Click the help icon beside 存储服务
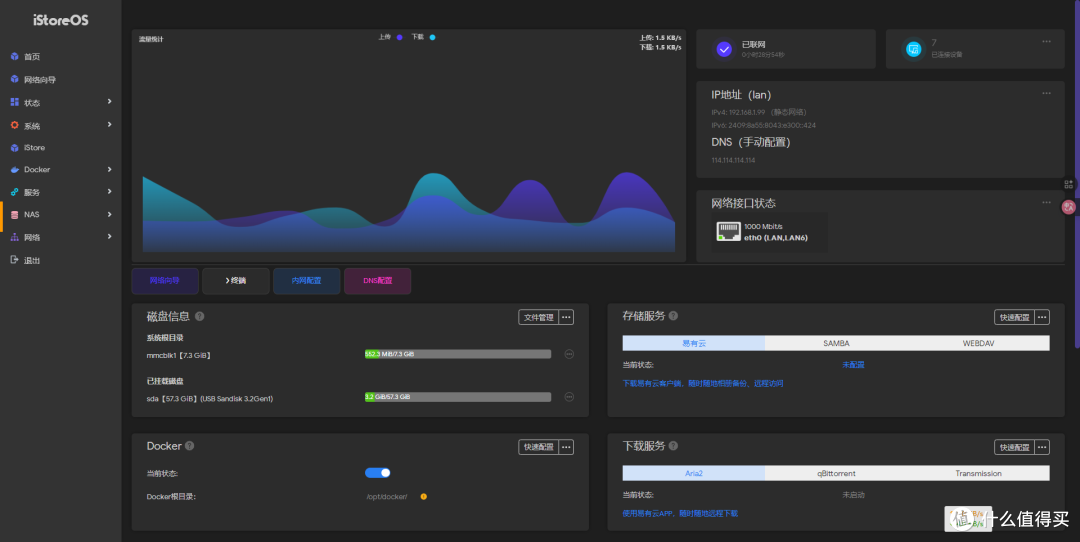The width and height of the screenshot is (1080, 542). 674,315
